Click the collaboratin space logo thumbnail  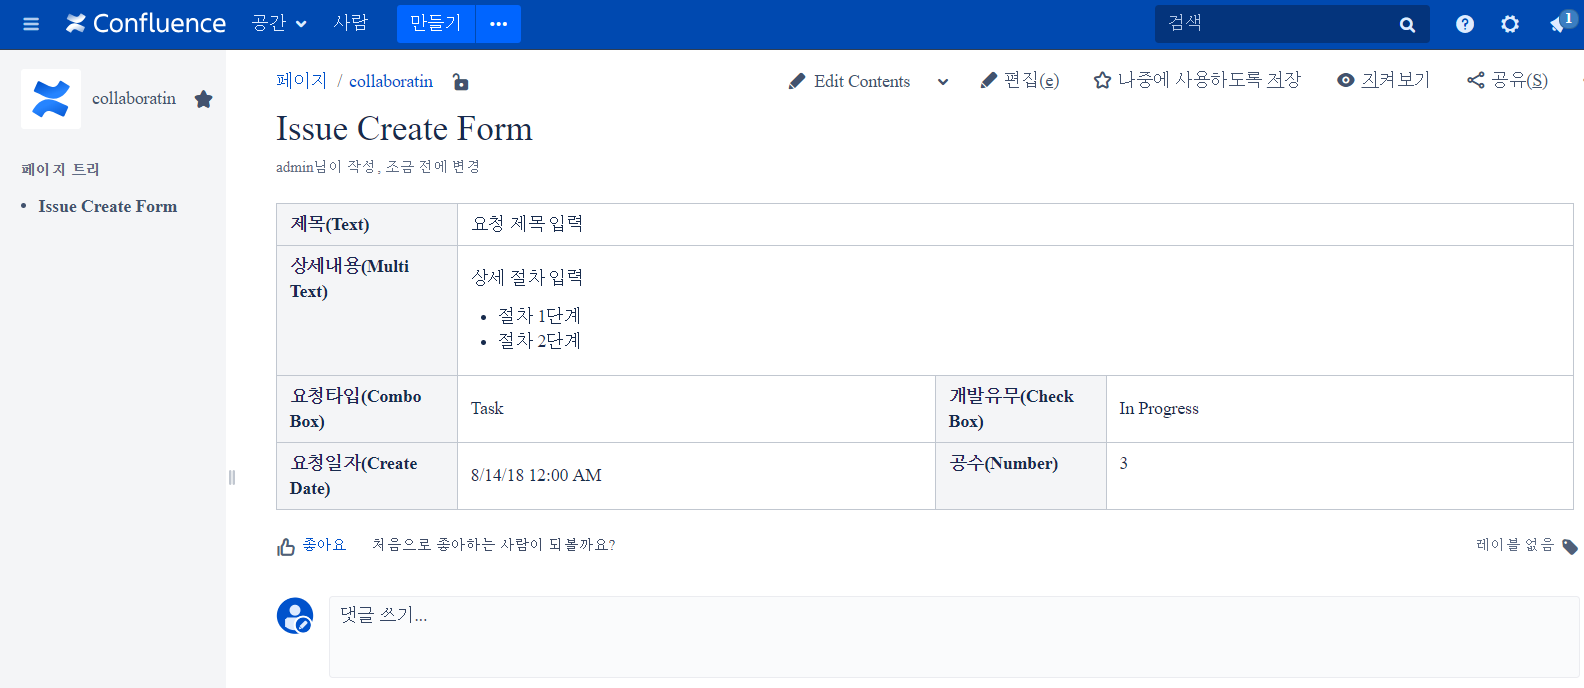click(51, 99)
